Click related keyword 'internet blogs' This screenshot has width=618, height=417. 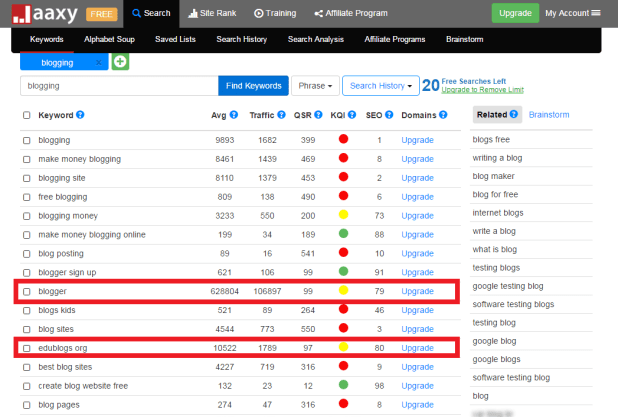(498, 213)
